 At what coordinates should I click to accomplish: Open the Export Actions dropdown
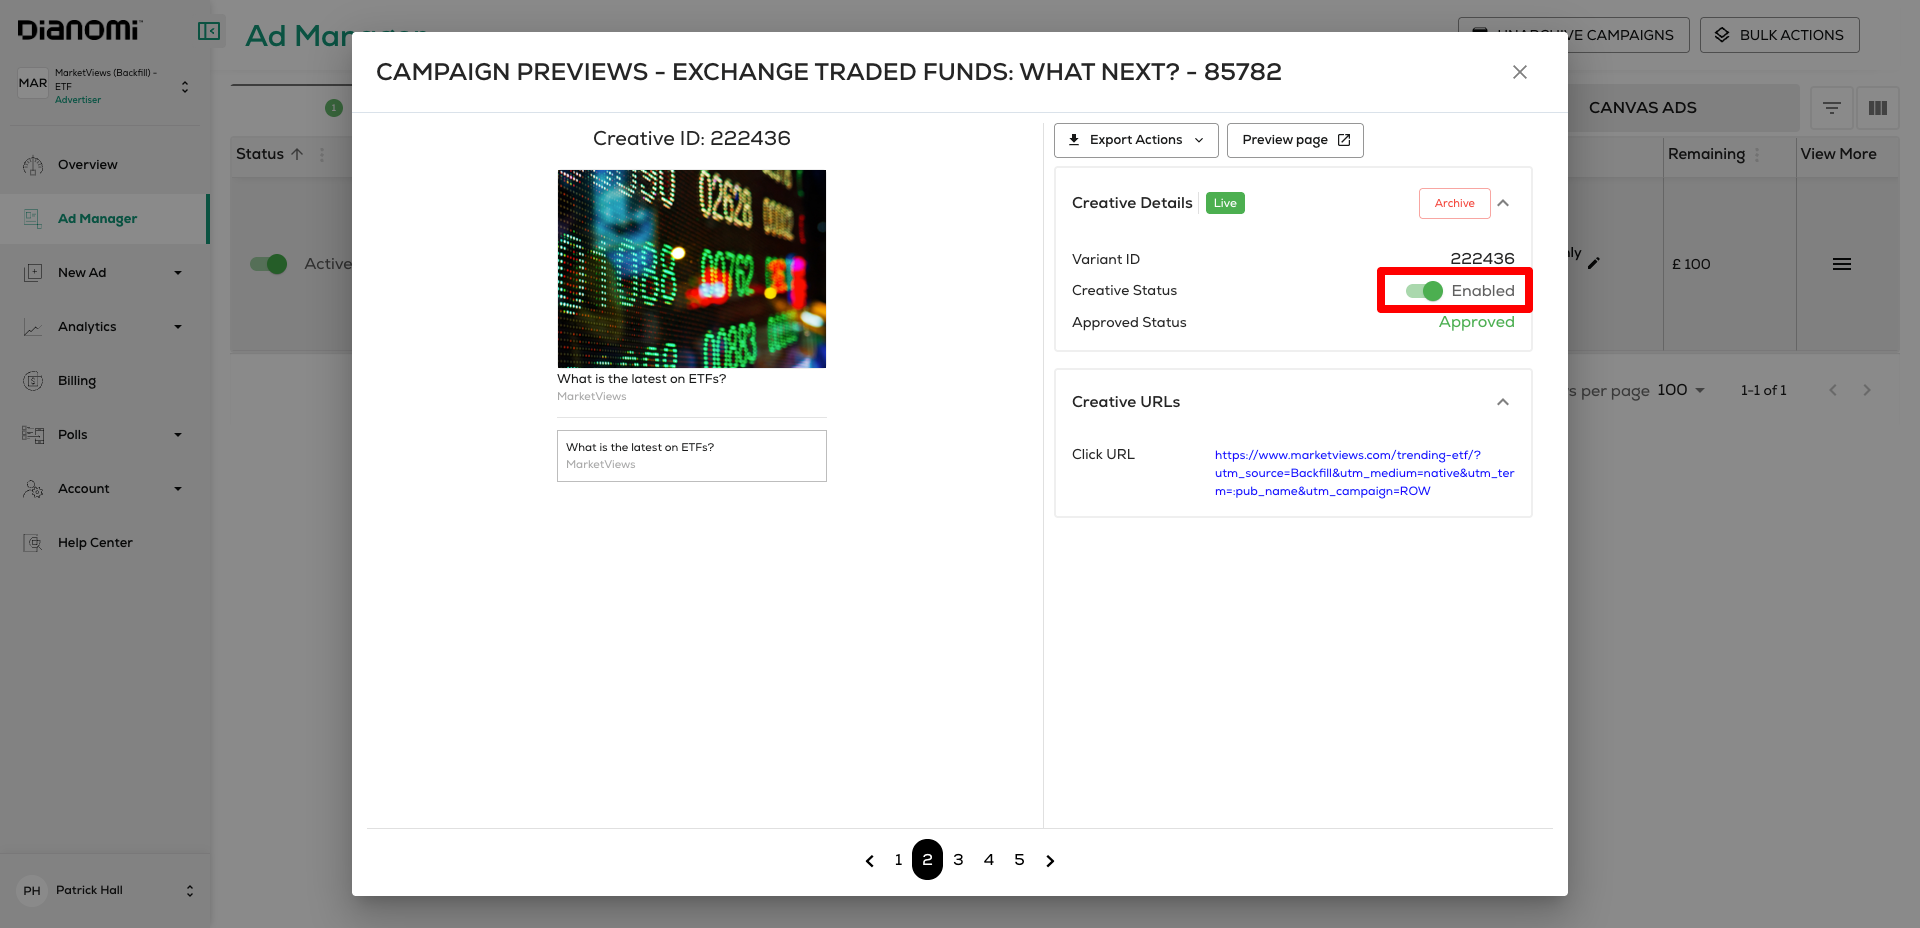pyautogui.click(x=1136, y=140)
